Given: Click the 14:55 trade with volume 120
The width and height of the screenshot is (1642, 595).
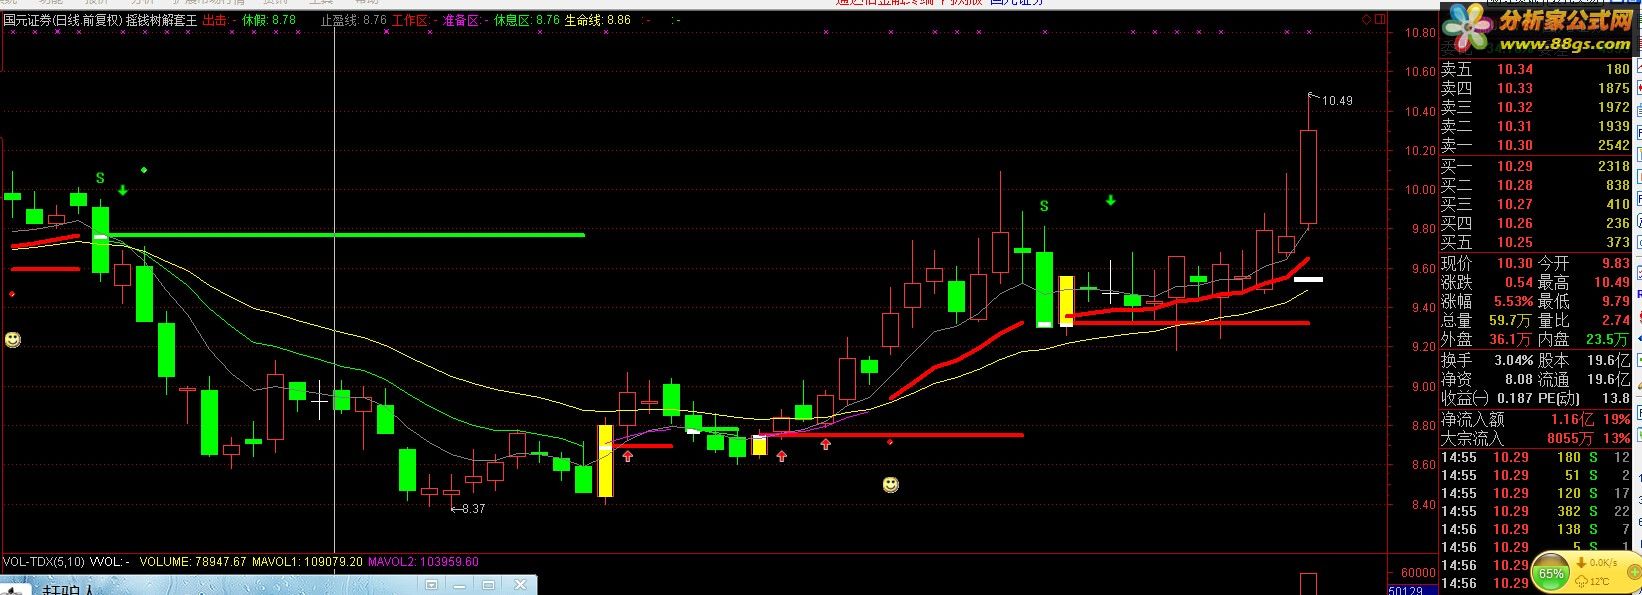Looking at the screenshot, I should (x=1535, y=493).
